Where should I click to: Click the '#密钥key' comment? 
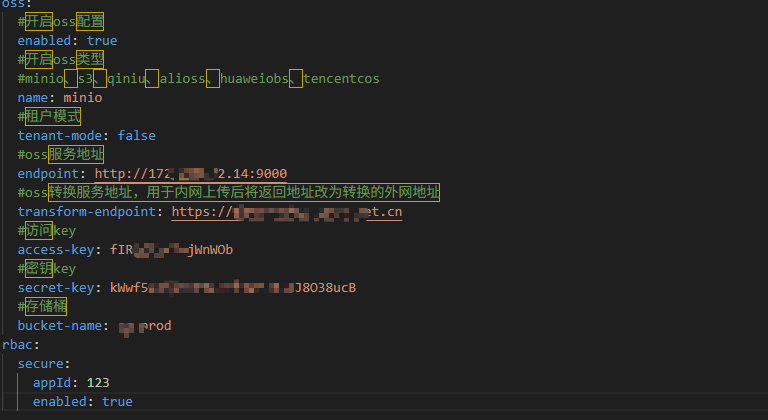(47, 269)
